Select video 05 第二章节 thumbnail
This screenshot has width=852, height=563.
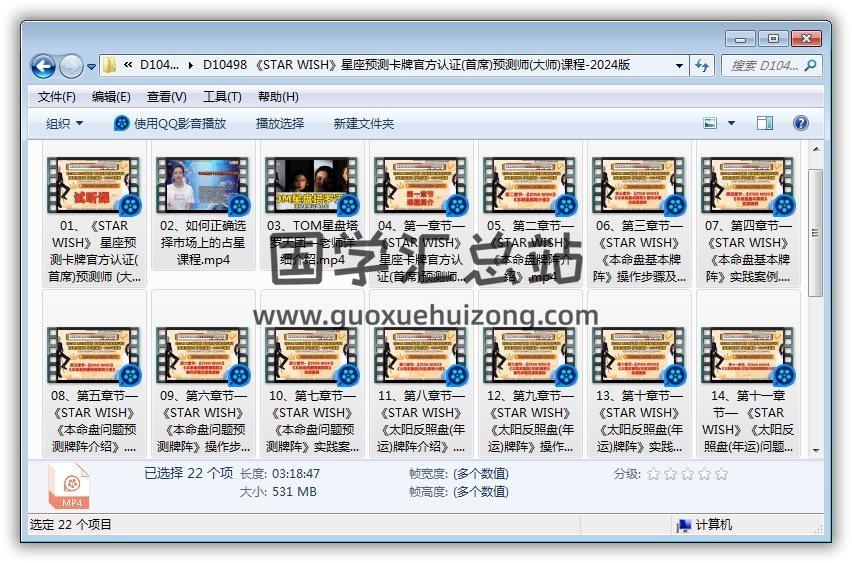[530, 185]
